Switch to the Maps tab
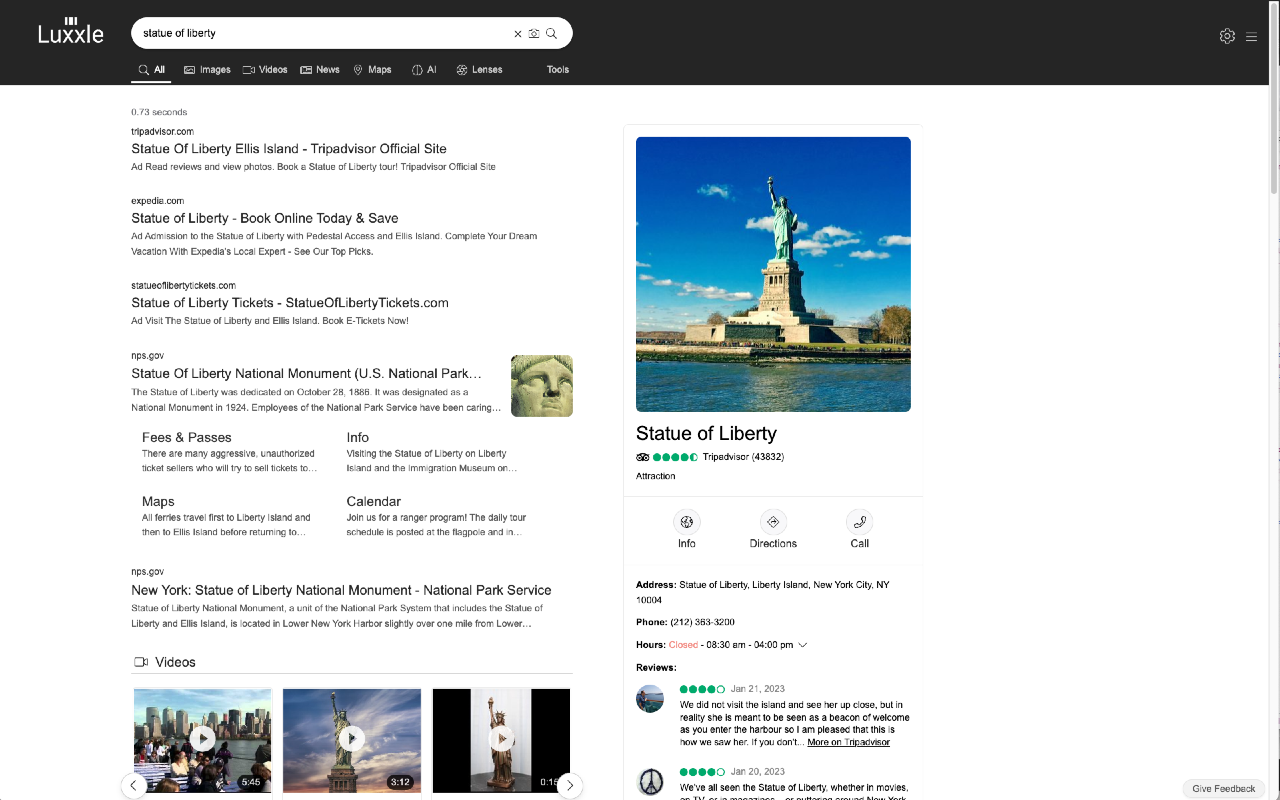 point(372,69)
